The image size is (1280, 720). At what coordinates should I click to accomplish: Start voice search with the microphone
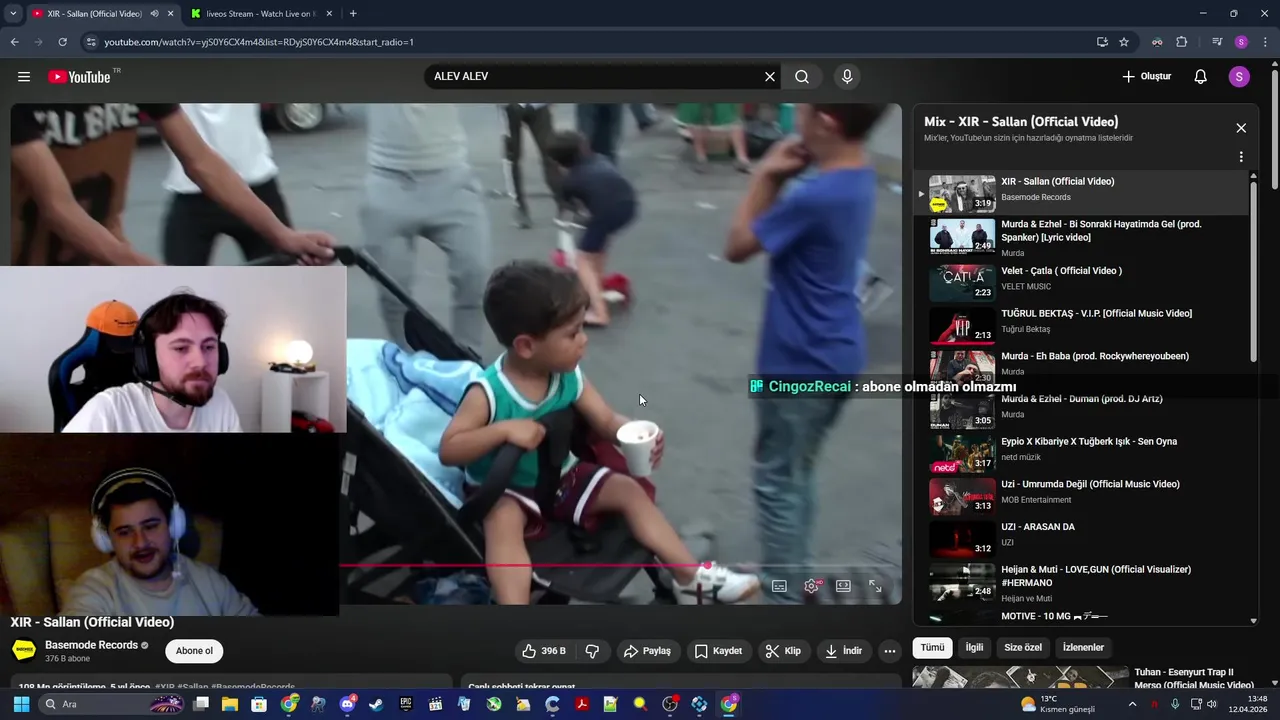847,77
